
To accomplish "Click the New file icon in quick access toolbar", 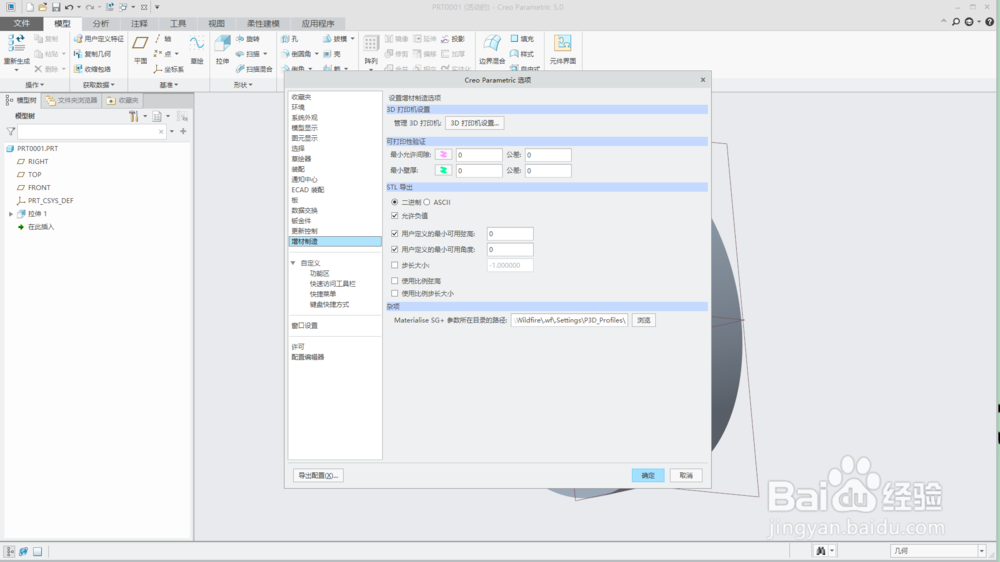I will pos(29,7).
